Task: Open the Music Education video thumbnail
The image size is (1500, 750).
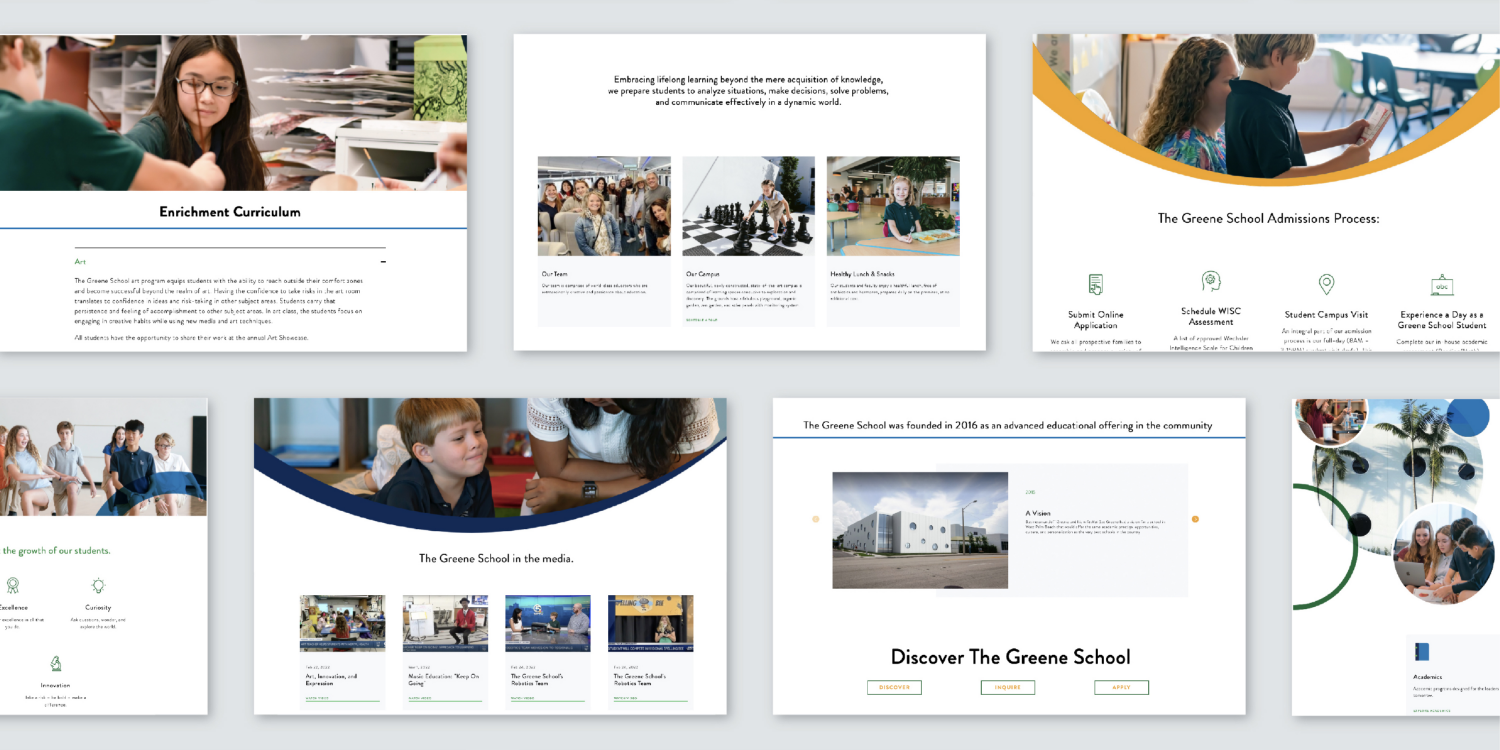Action: click(x=445, y=623)
